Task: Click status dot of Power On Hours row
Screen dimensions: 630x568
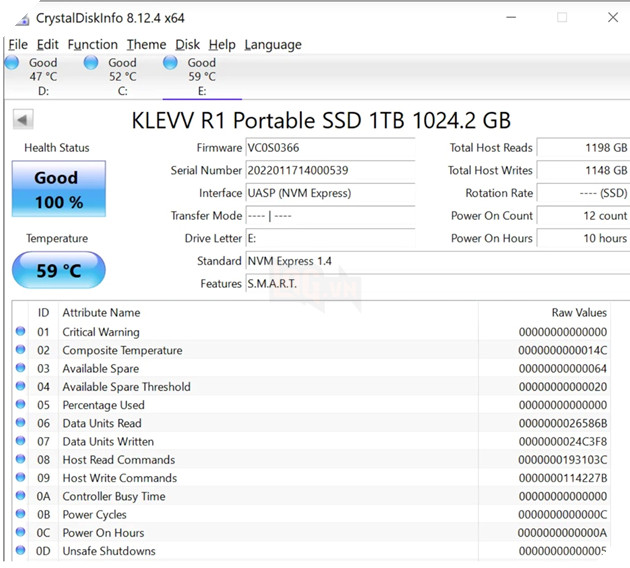Action: (x=20, y=532)
